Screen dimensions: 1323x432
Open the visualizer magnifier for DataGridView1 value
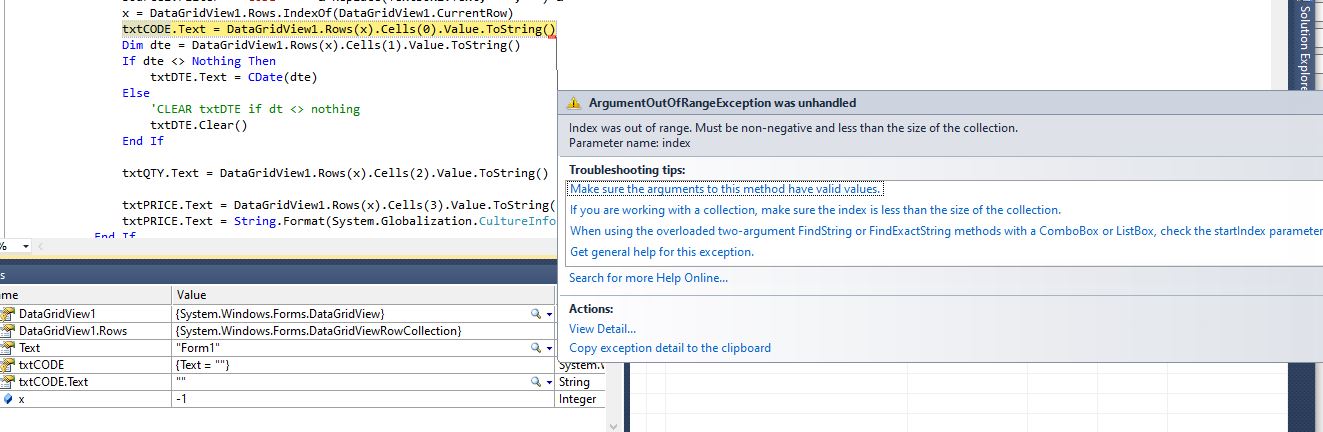pos(536,314)
